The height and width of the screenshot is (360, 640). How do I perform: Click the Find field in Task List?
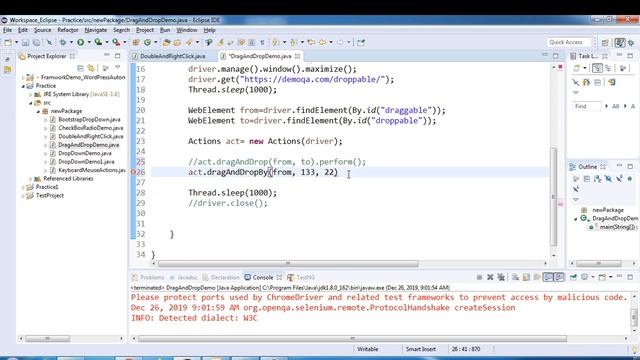[587, 107]
